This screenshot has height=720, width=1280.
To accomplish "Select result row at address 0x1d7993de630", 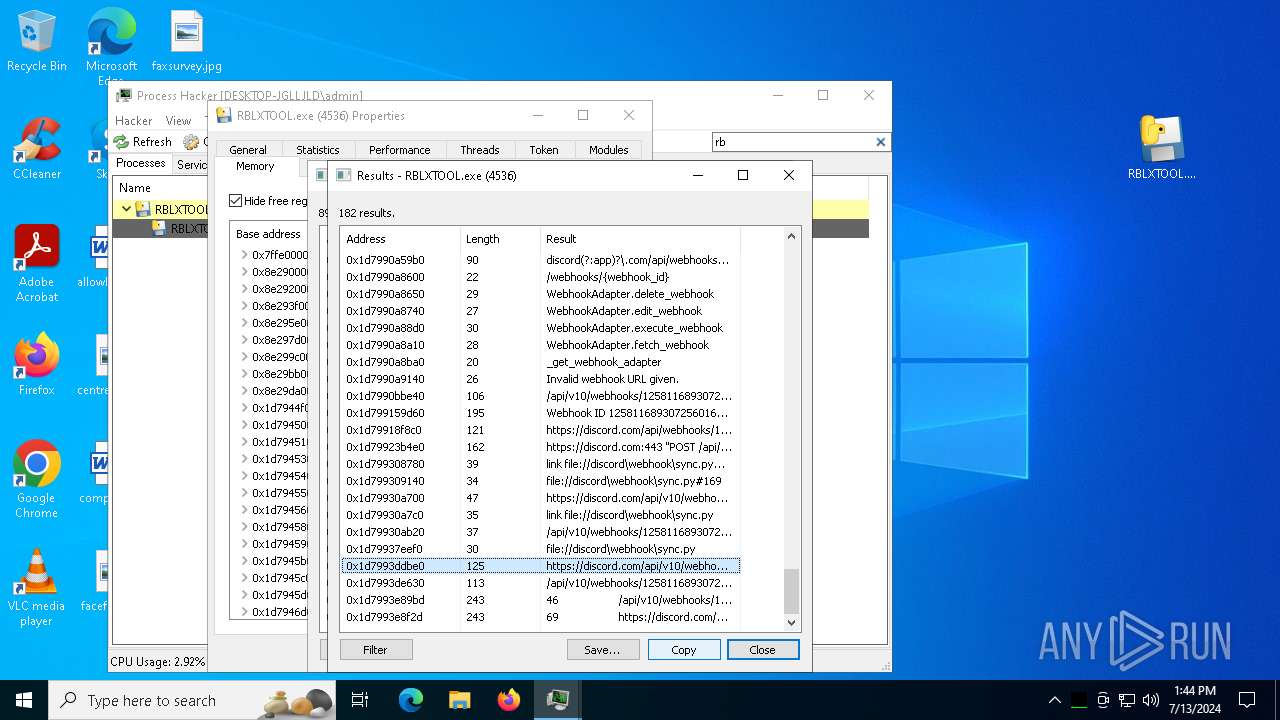I will (x=540, y=583).
